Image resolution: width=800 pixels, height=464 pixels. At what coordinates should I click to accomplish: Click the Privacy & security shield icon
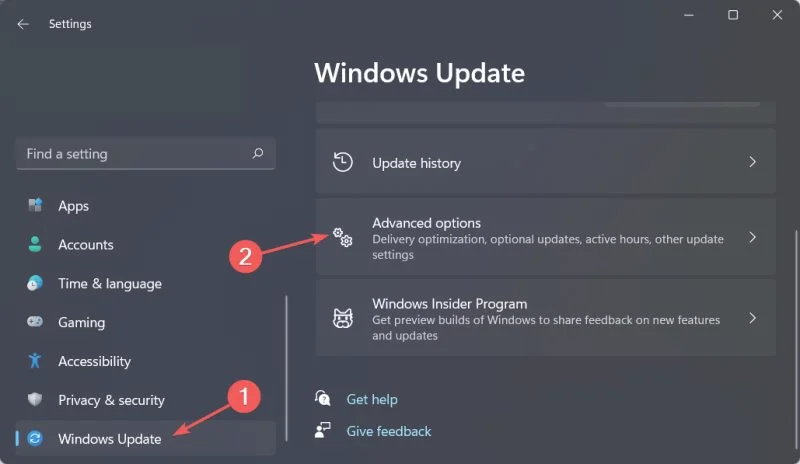[x=35, y=399]
